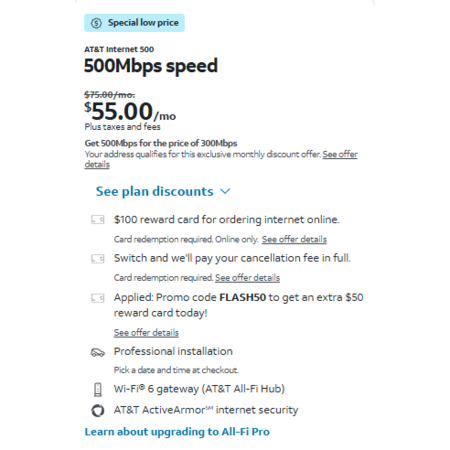Click the Wi-Fi 6 gateway device icon
This screenshot has height=450, width=450.
(98, 389)
